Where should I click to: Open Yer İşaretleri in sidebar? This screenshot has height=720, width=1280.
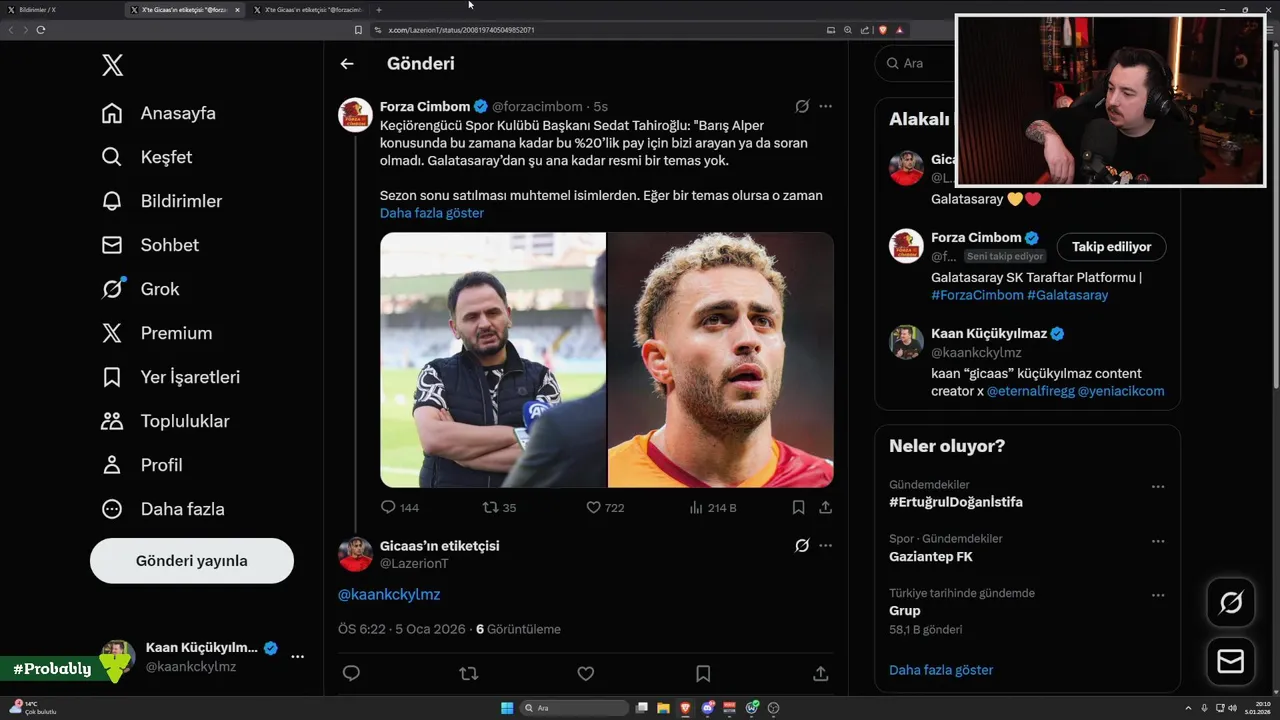click(x=171, y=377)
